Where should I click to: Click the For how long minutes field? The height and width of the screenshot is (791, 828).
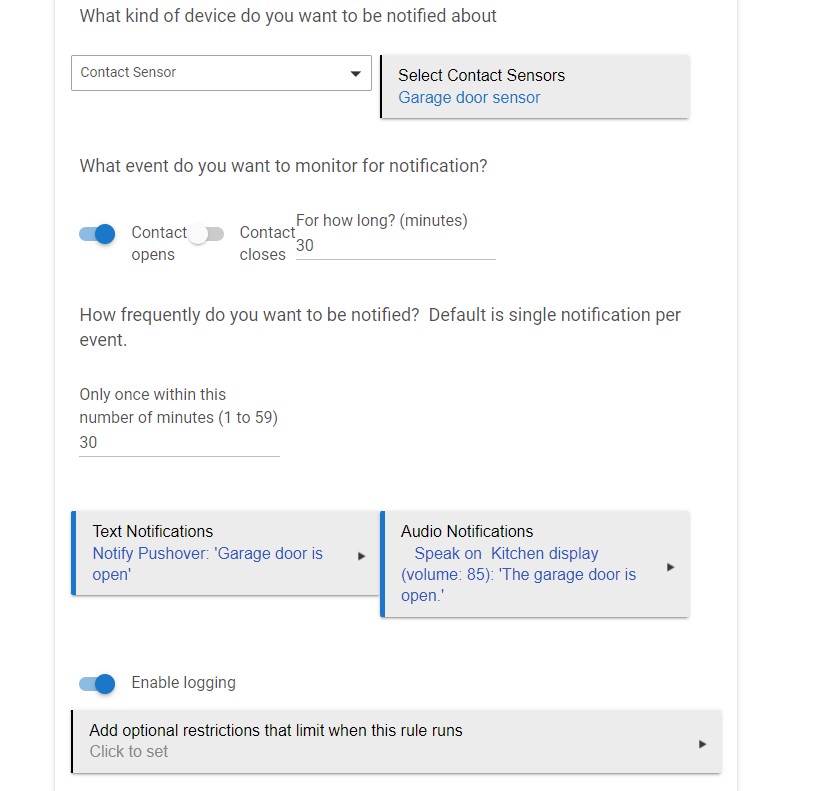(x=396, y=246)
